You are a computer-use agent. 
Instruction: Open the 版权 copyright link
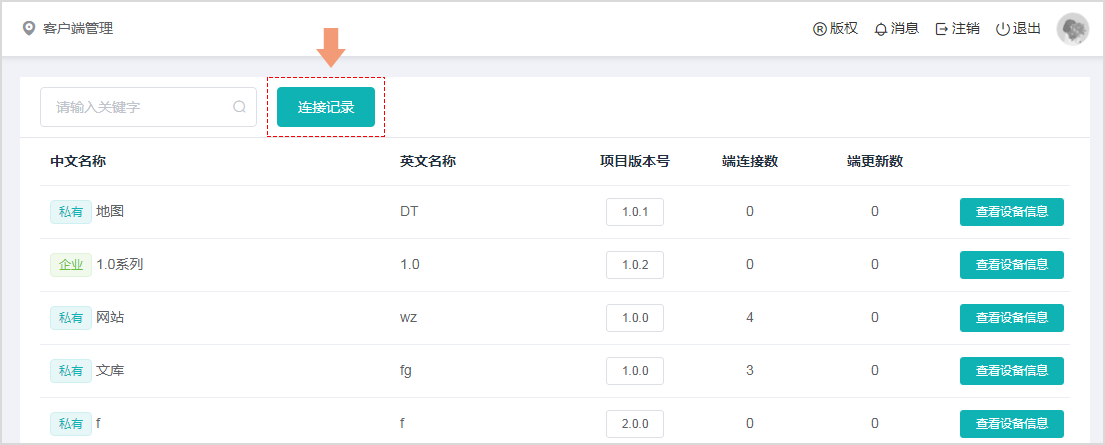point(835,28)
